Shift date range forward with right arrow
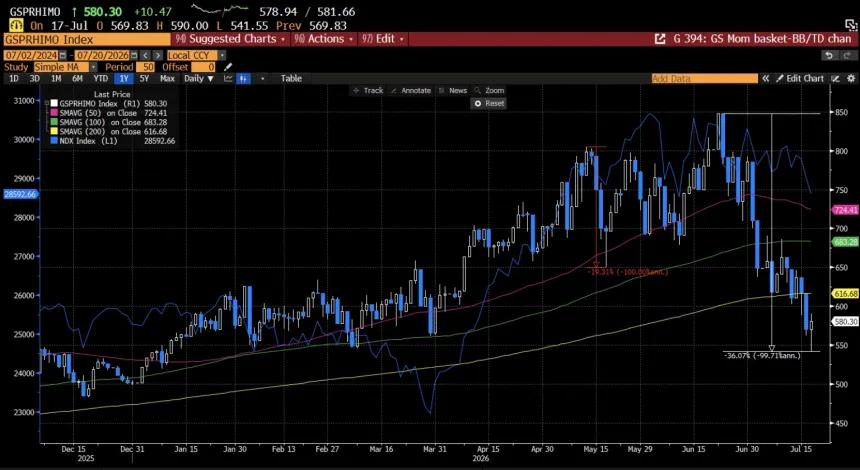Viewport: 860px width, 470px height. tap(157, 55)
